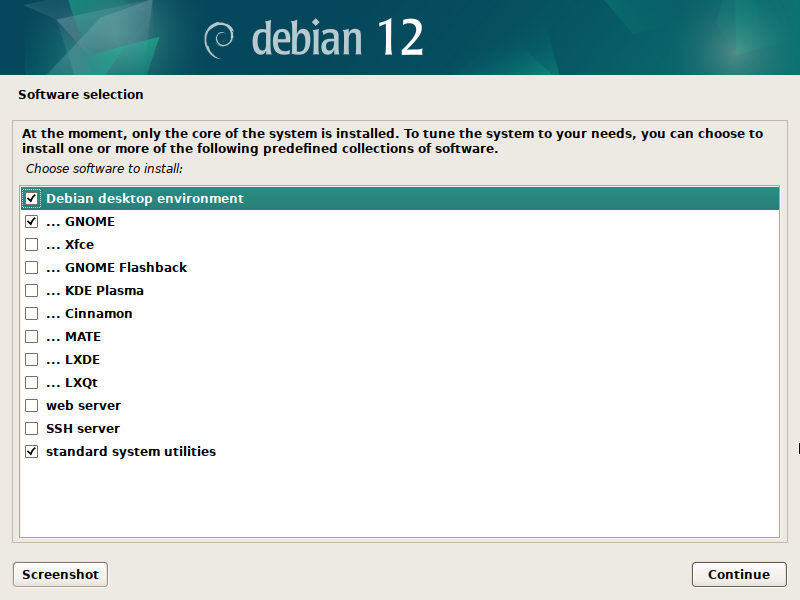800x600 pixels.
Task: Click the '... KDE Plasma' label
Action: tap(95, 290)
